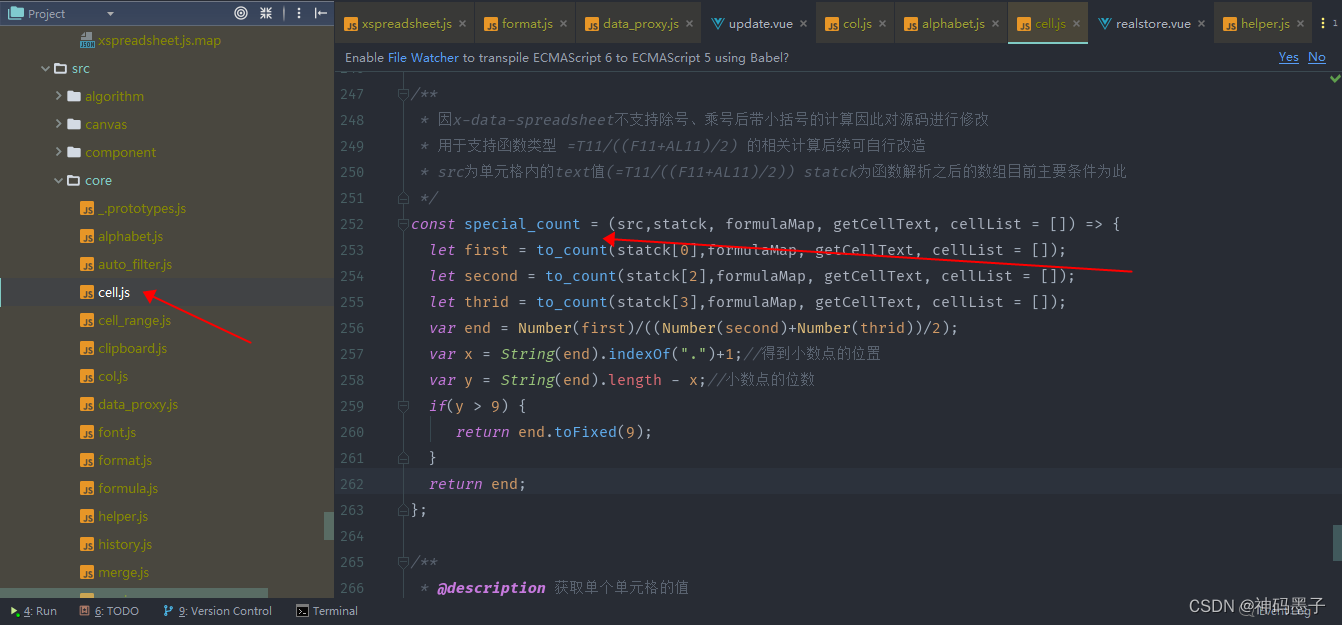This screenshot has height=625, width=1342.
Task: Close the helper.js tab
Action: pos(1300,24)
